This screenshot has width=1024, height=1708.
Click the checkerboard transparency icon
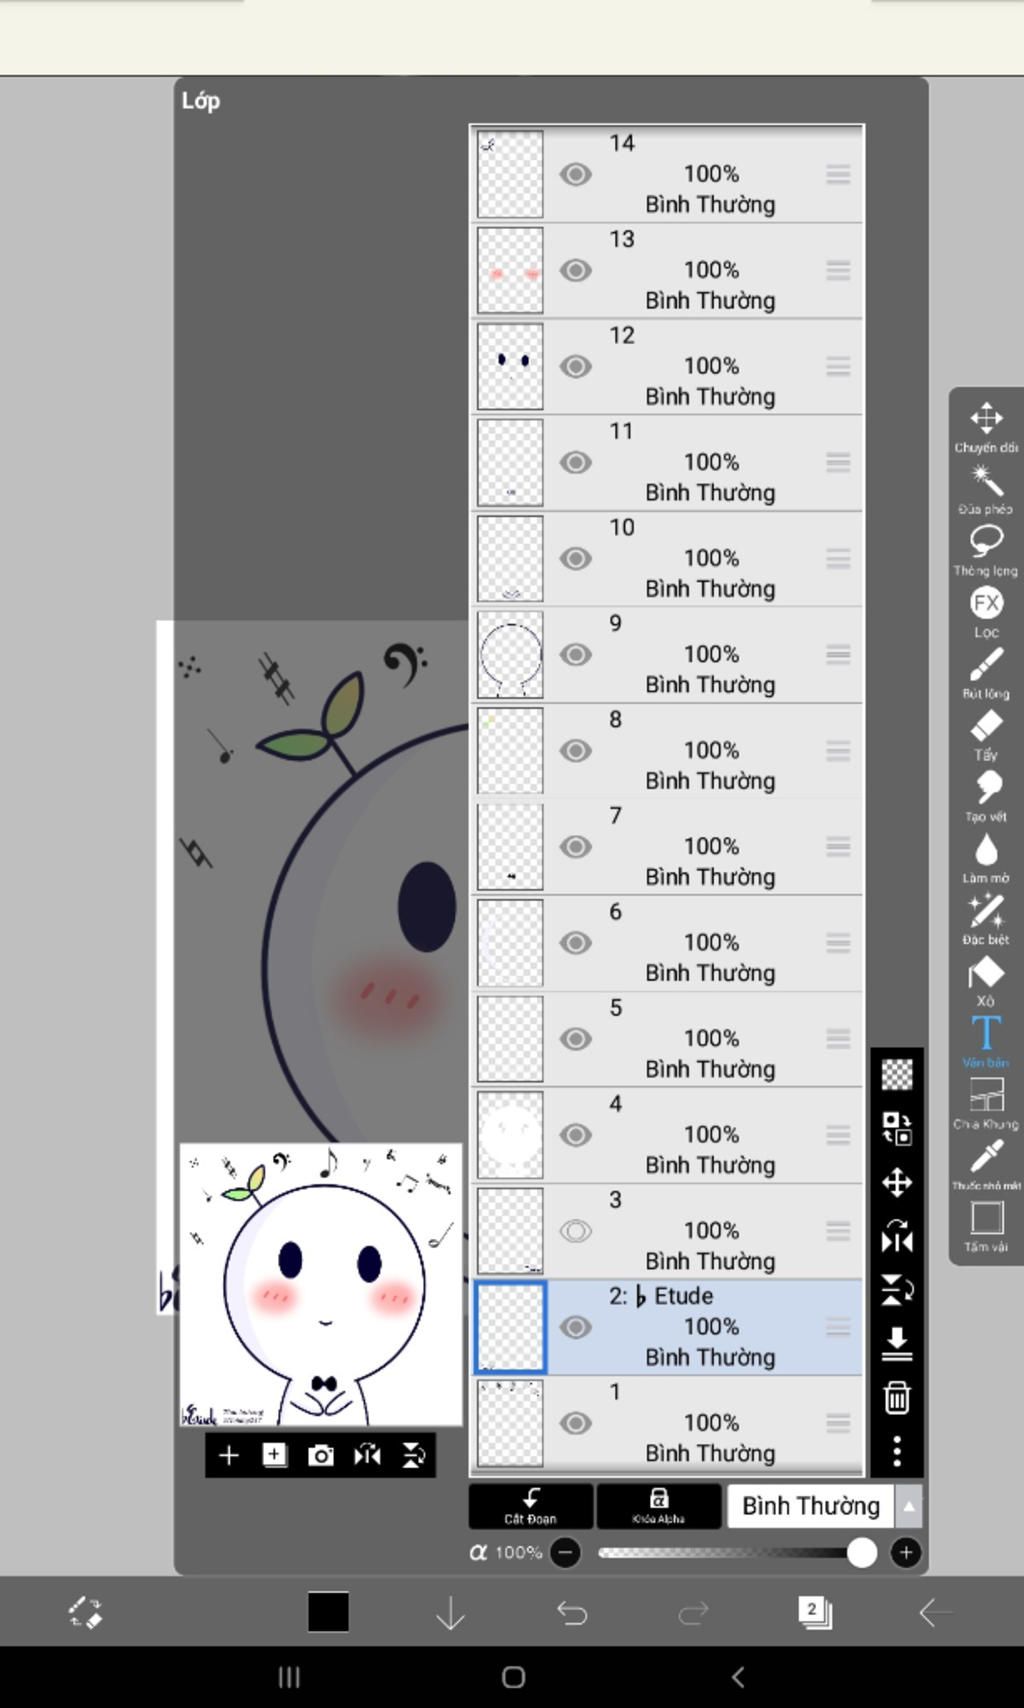[x=897, y=1074]
